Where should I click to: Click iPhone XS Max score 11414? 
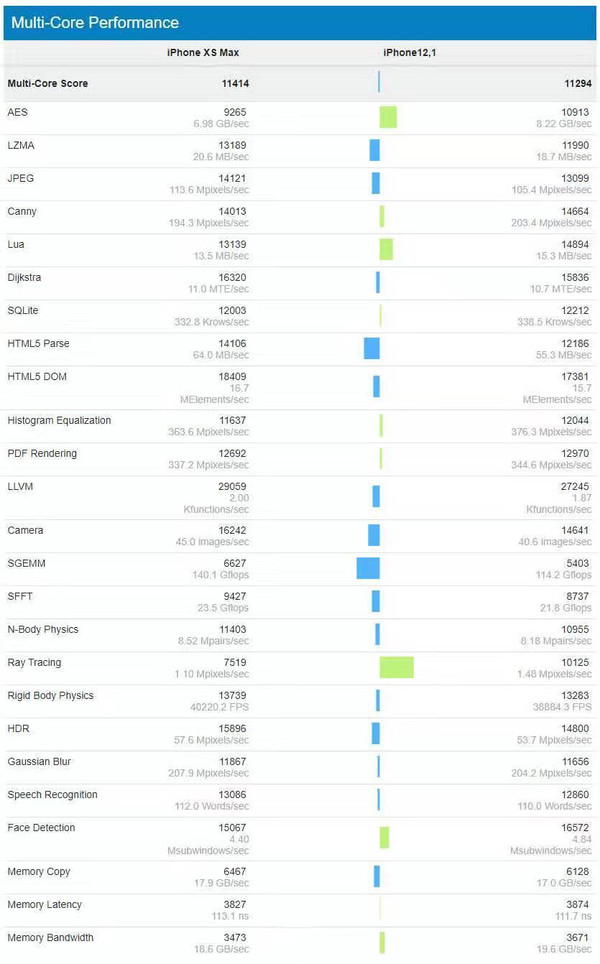click(x=234, y=84)
